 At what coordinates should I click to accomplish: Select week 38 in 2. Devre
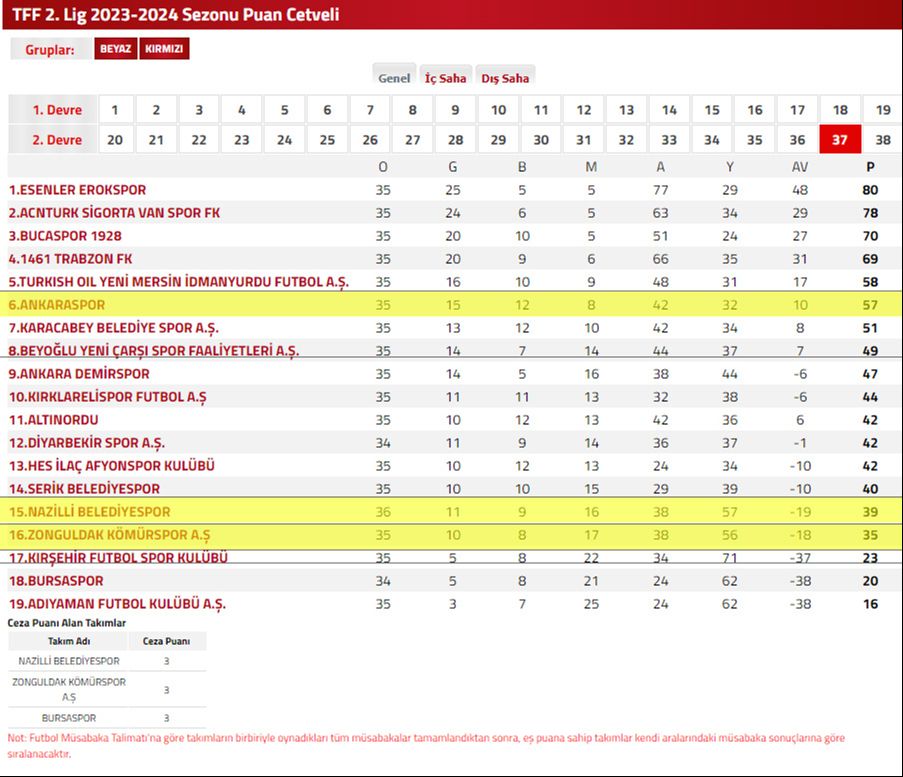(882, 140)
